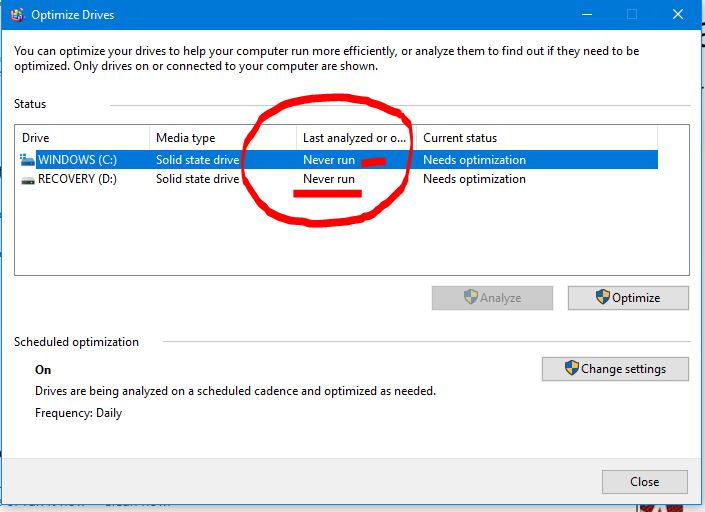Click Solid state drive for RECOVERY (D:)
705x512 pixels.
pos(197,179)
